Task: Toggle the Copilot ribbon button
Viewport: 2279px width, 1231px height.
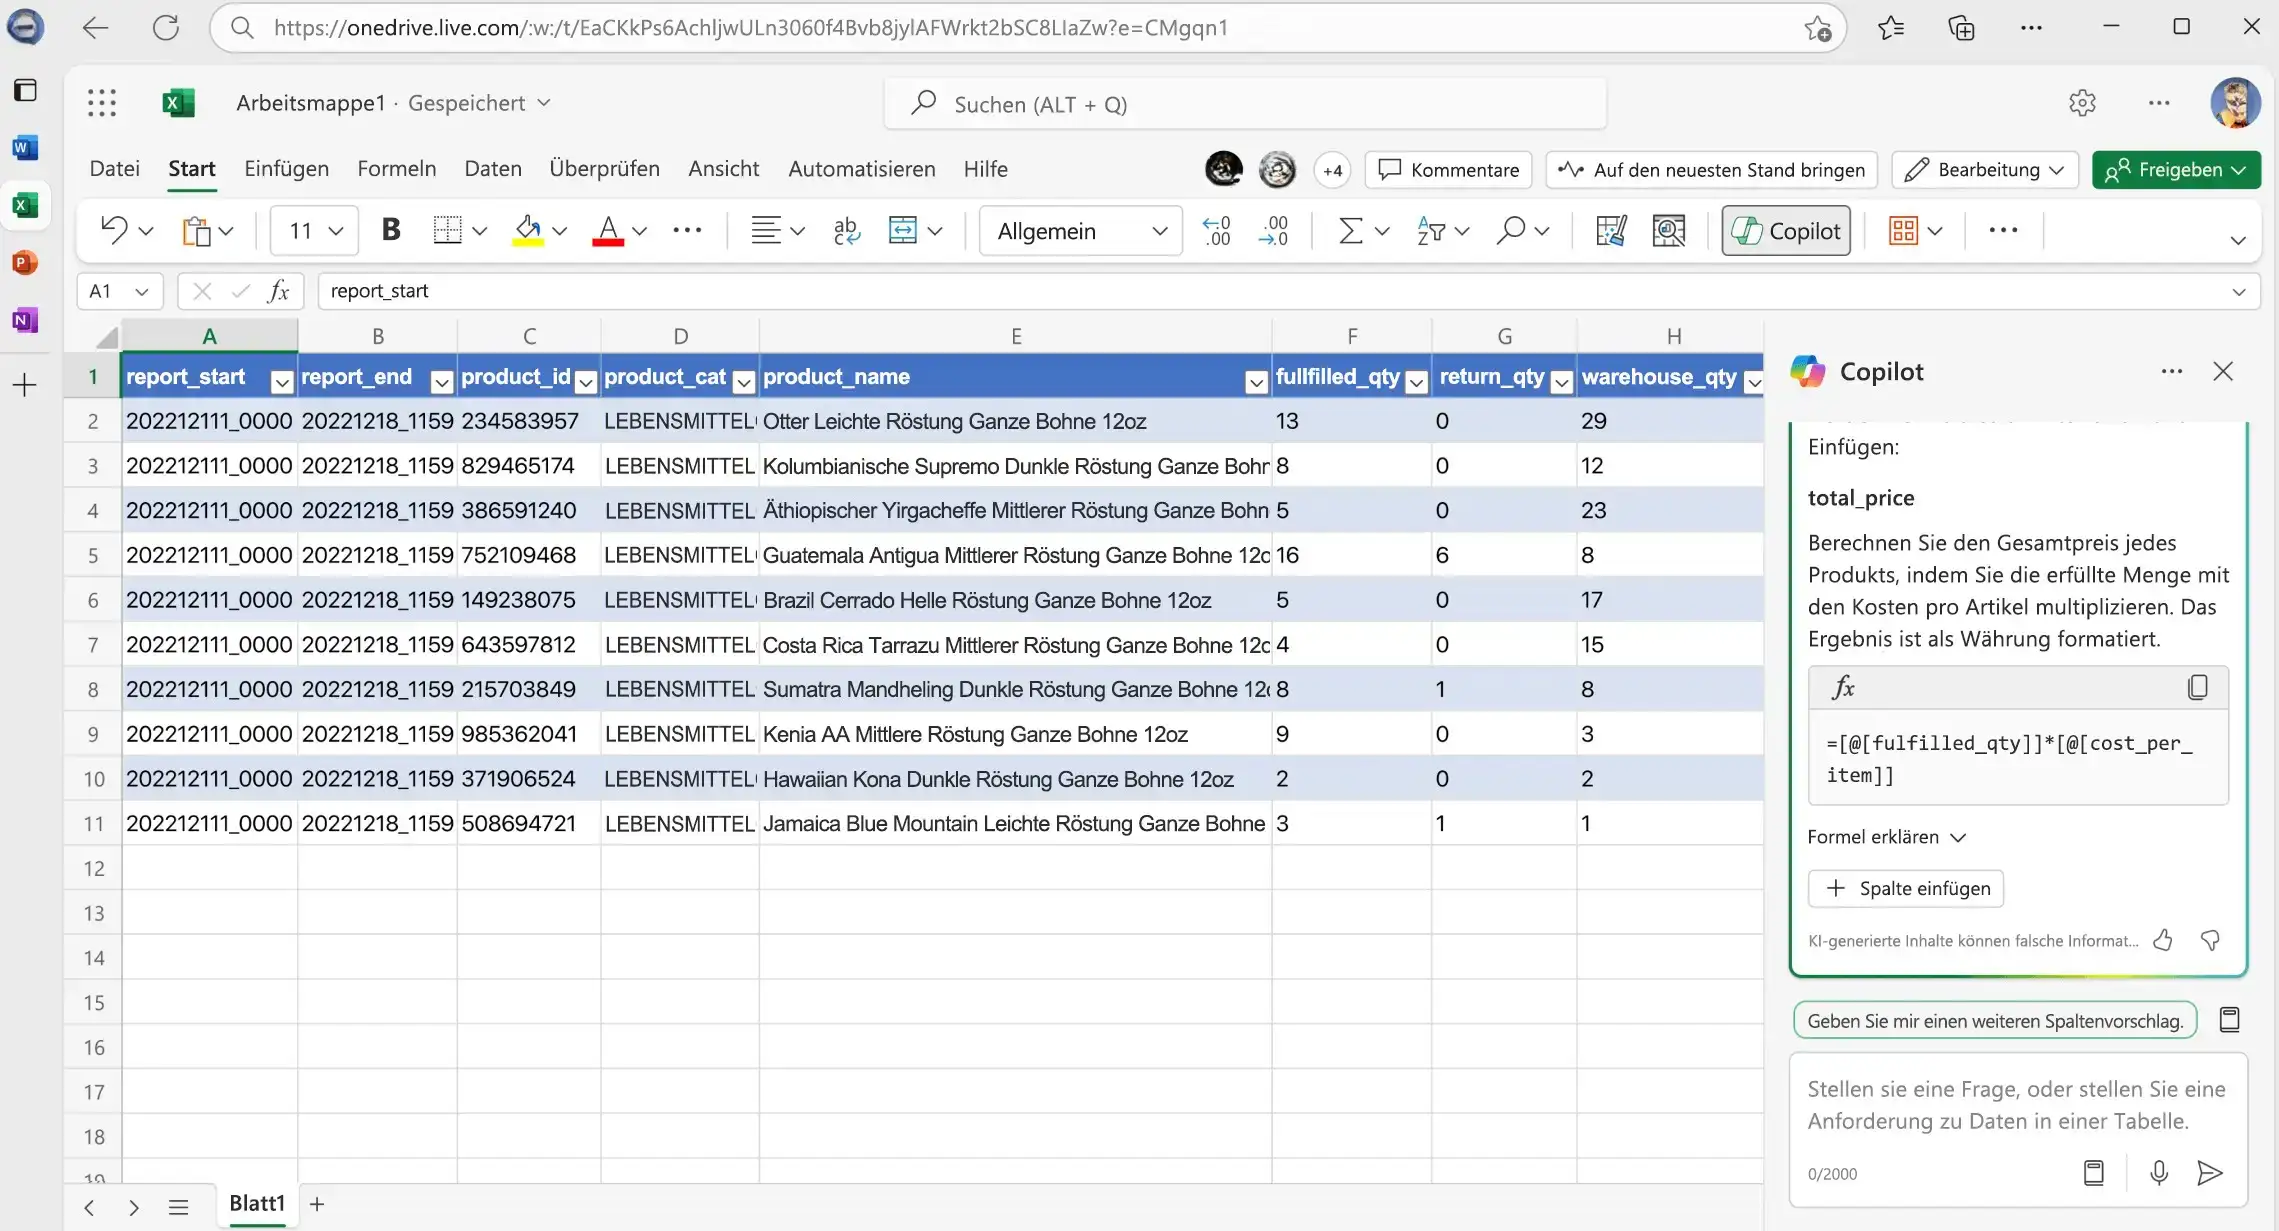Action: click(x=1786, y=230)
